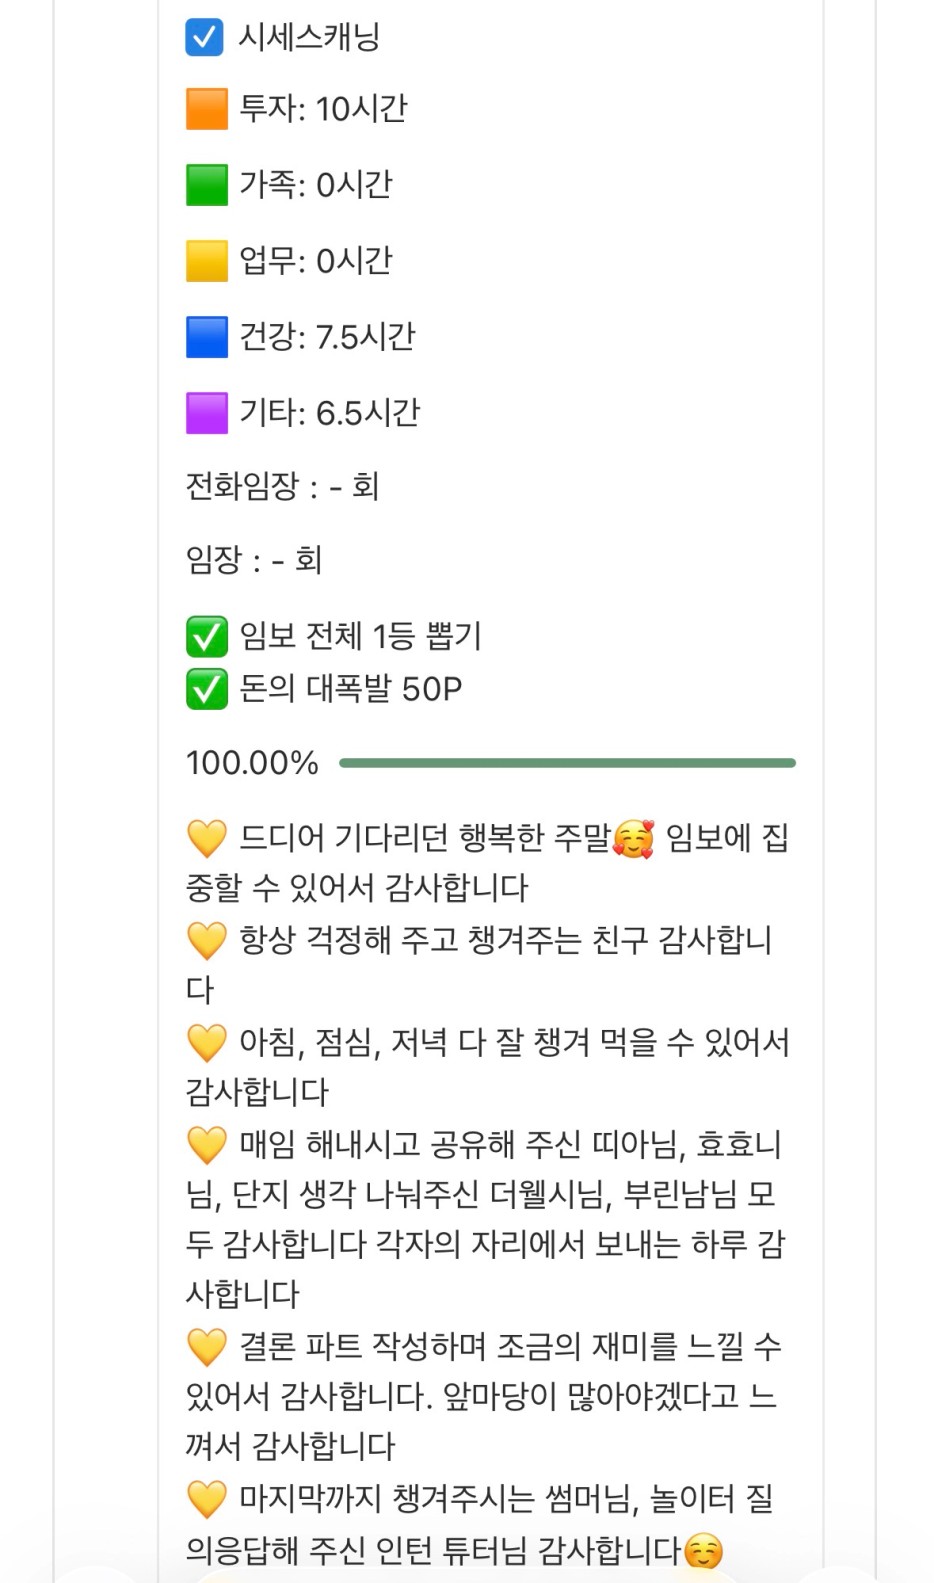Viewport: 934px width, 1583px height.
Task: Click the green square beside 가족
Action: click(207, 185)
